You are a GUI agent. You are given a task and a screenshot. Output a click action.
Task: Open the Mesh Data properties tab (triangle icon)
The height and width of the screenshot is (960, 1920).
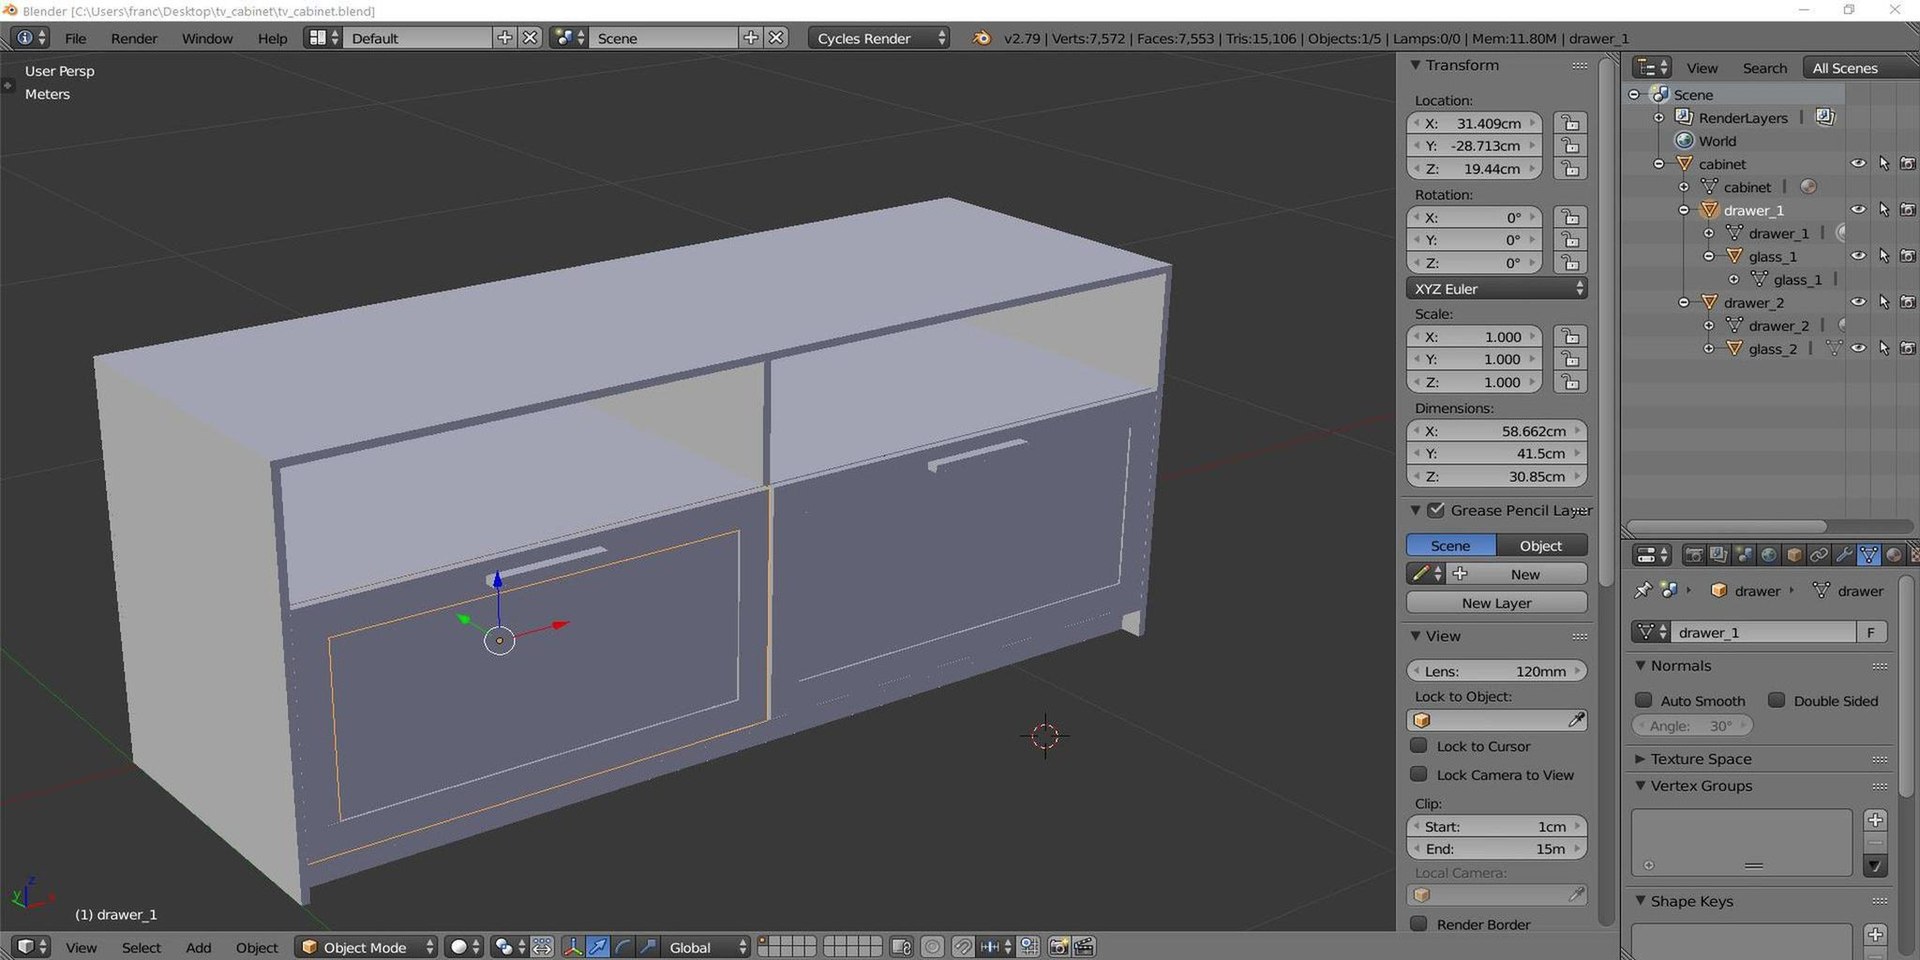tap(1869, 555)
